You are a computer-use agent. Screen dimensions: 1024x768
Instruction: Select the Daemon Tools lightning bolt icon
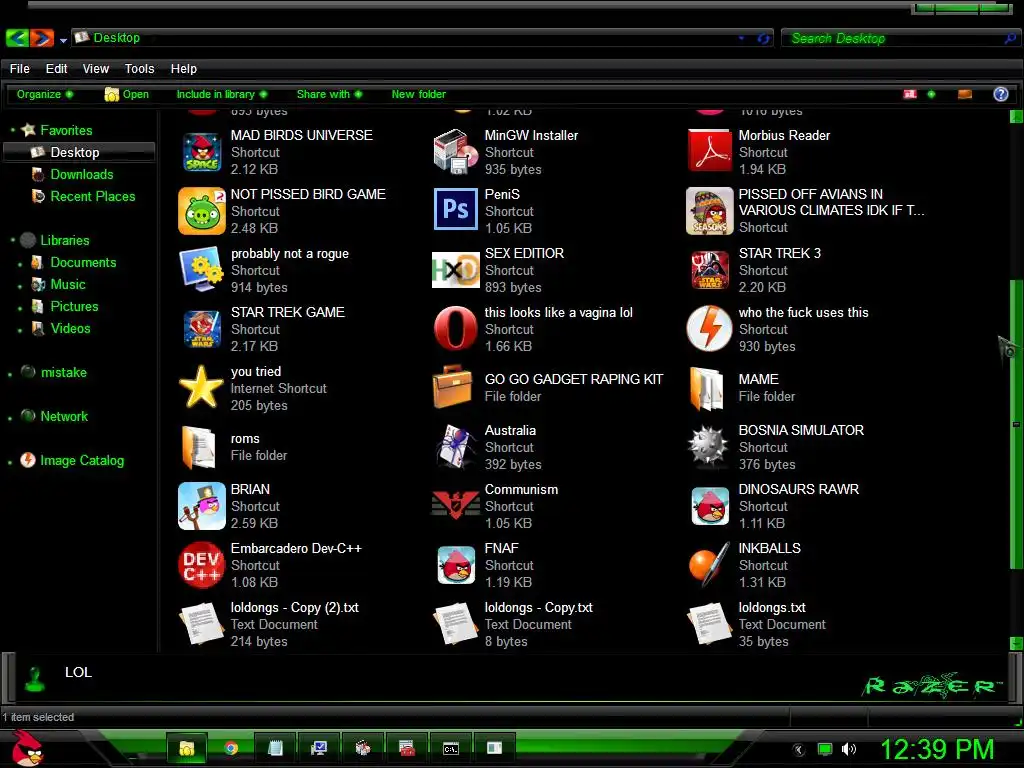pyautogui.click(x=710, y=328)
